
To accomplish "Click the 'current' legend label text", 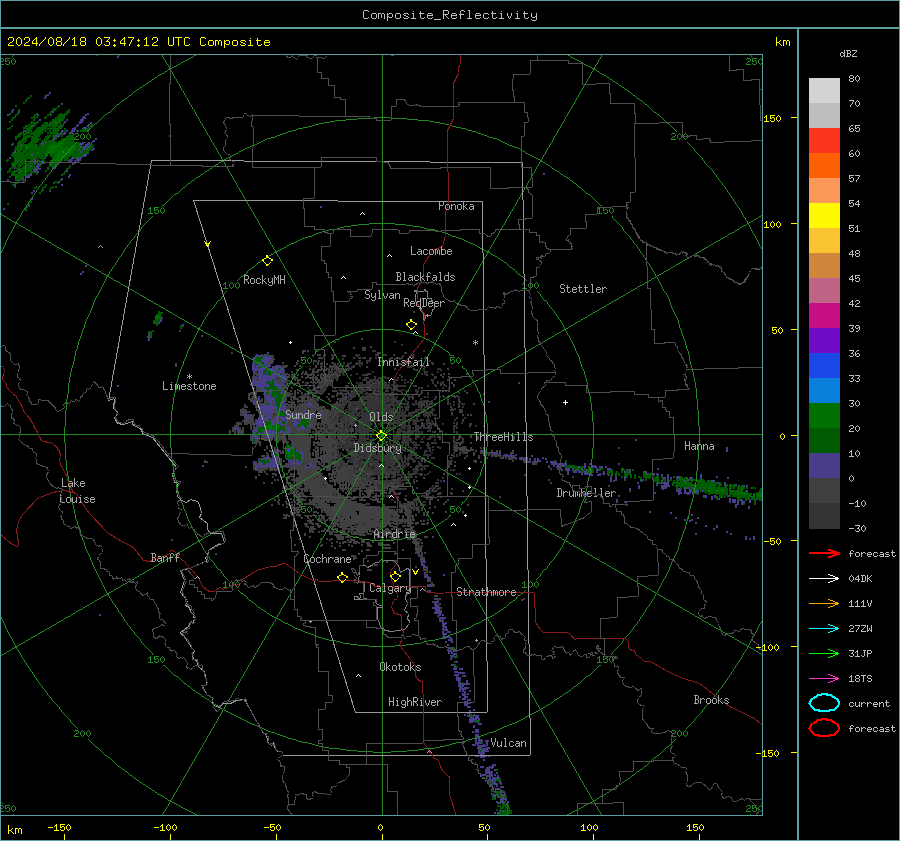I will (x=869, y=704).
